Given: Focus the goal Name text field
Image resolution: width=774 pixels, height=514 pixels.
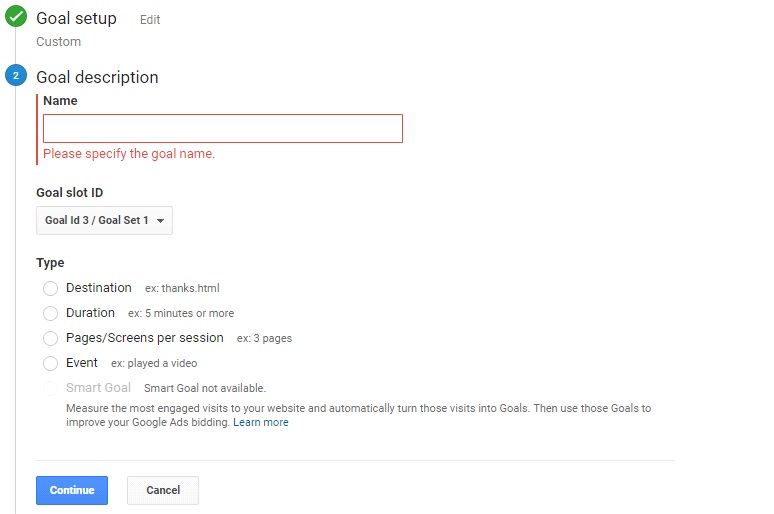Looking at the screenshot, I should [223, 128].
